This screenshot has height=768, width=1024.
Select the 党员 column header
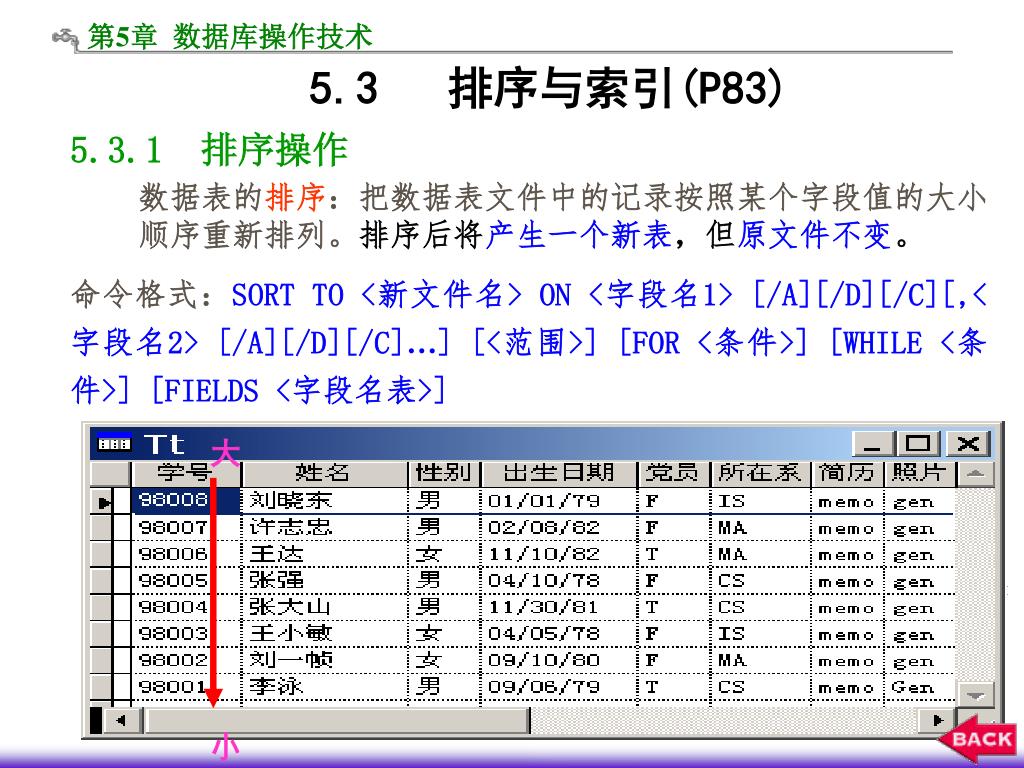click(673, 473)
